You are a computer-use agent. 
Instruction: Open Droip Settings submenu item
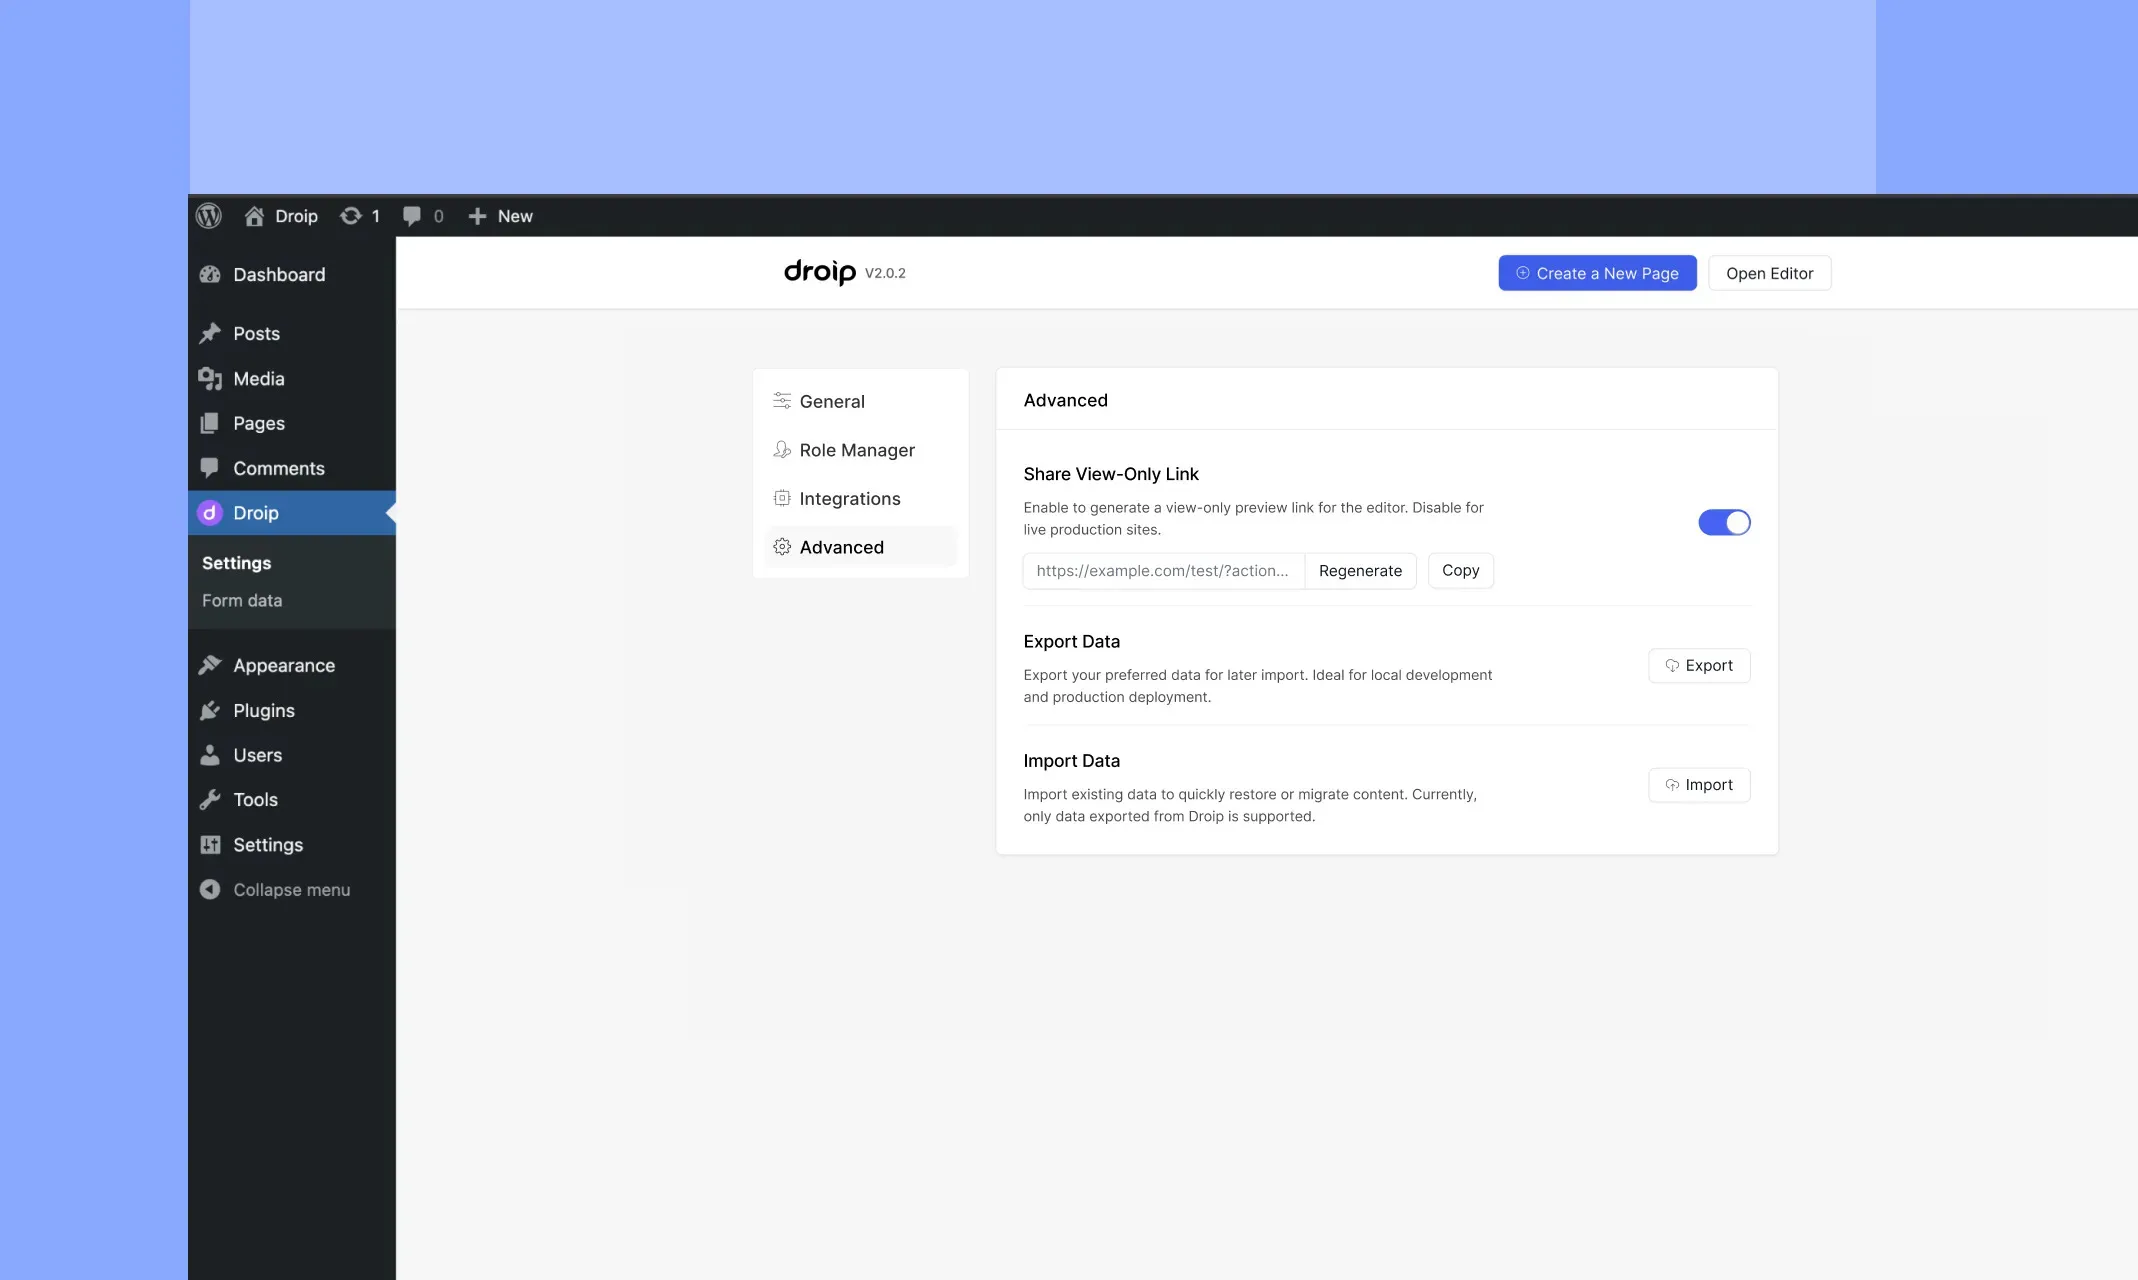(236, 563)
